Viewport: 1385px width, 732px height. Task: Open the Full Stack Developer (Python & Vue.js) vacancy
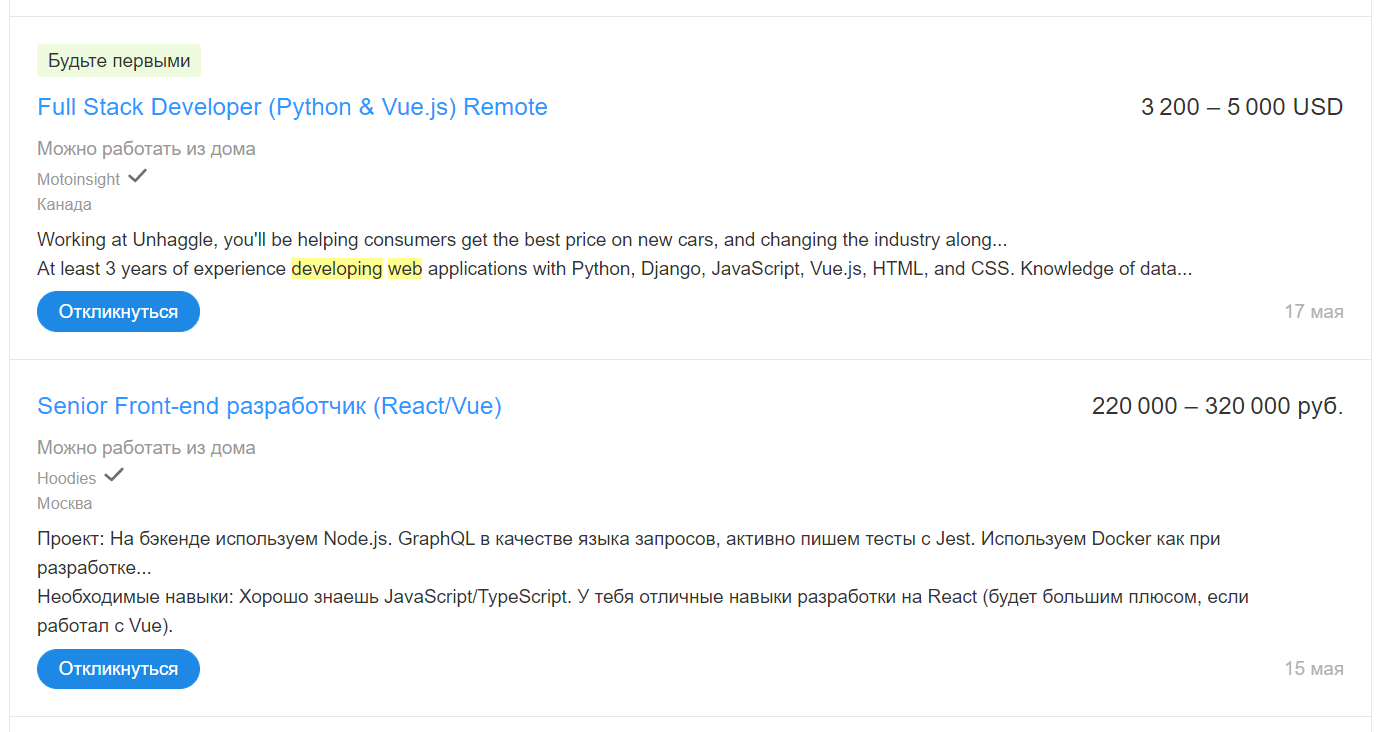pyautogui.click(x=292, y=107)
